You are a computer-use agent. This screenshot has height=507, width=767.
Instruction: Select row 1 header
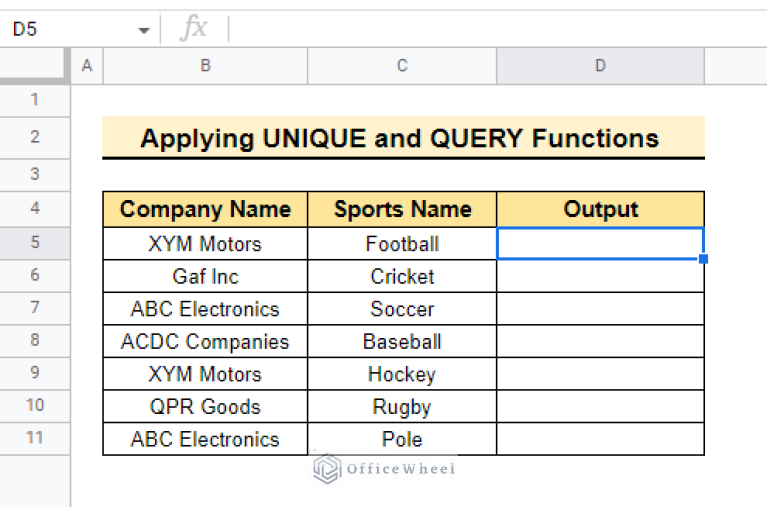(34, 100)
